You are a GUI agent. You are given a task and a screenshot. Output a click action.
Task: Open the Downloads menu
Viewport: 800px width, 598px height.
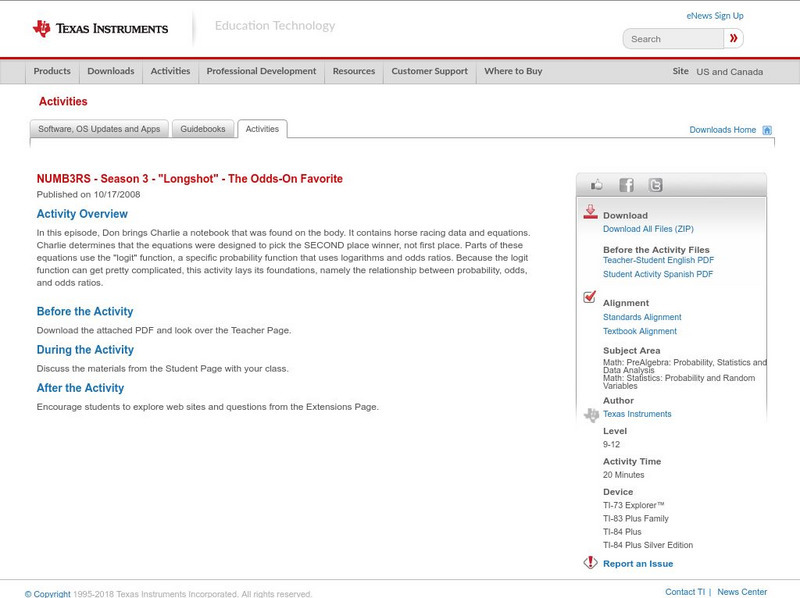111,71
